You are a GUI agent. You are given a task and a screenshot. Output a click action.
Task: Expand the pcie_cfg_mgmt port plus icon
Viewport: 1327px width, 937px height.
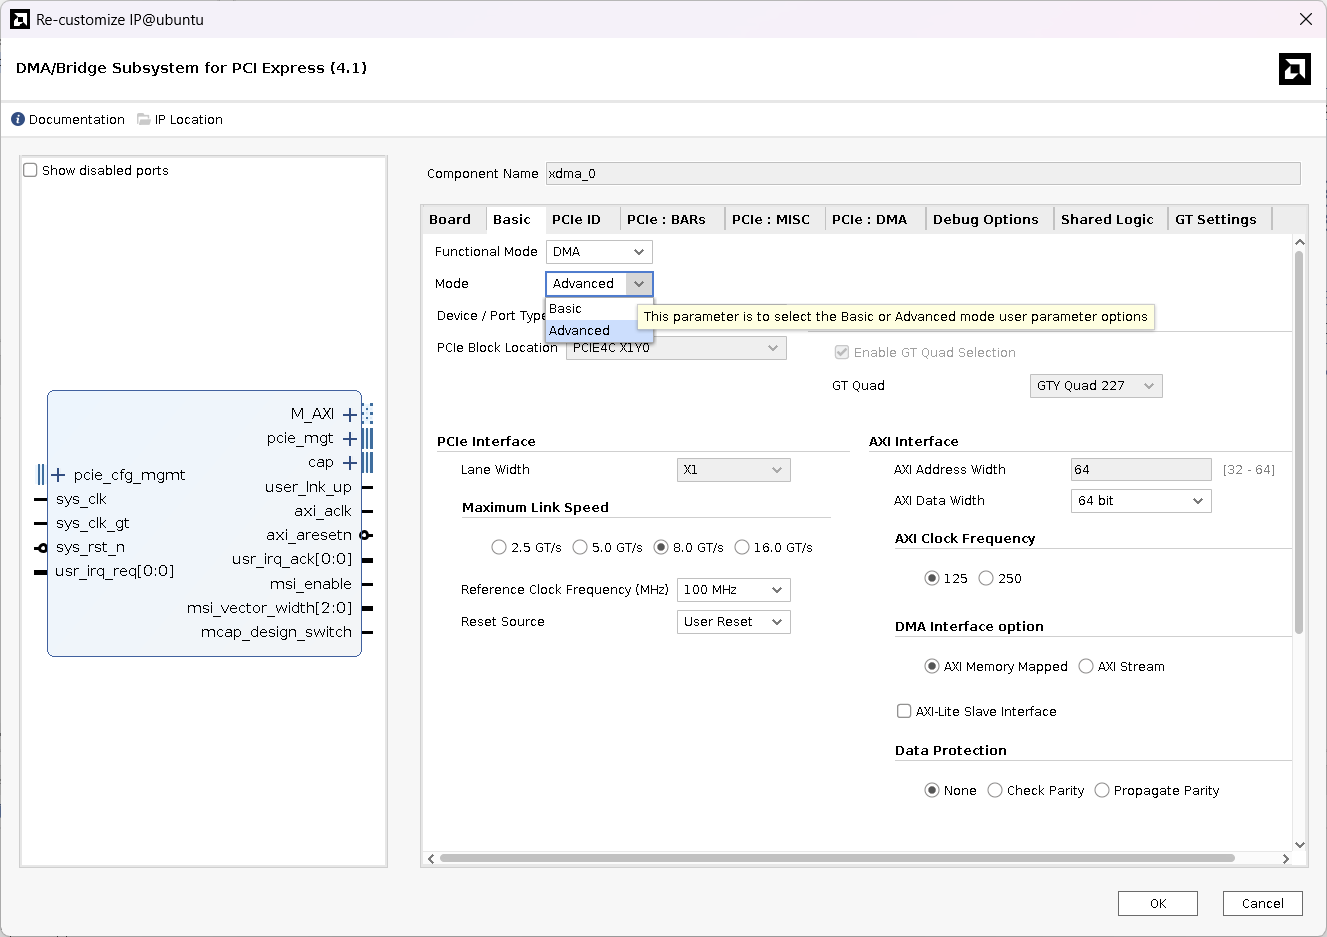click(x=58, y=475)
